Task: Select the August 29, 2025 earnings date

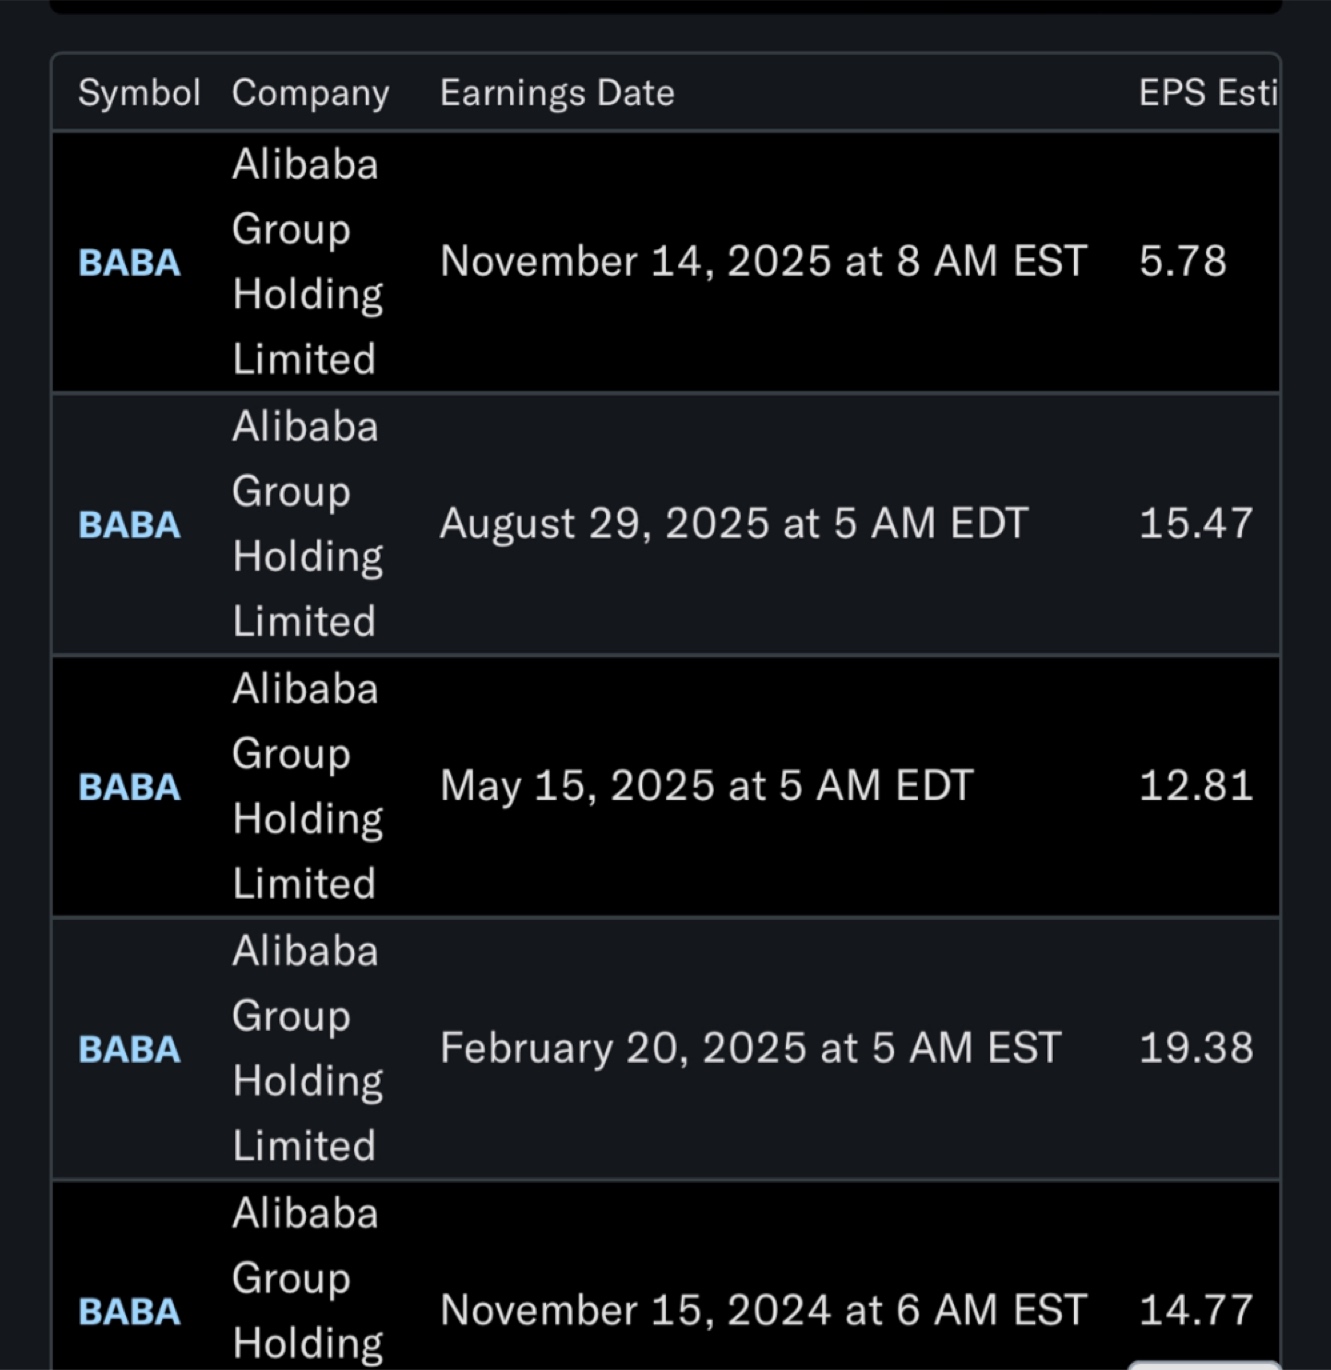Action: click(733, 524)
